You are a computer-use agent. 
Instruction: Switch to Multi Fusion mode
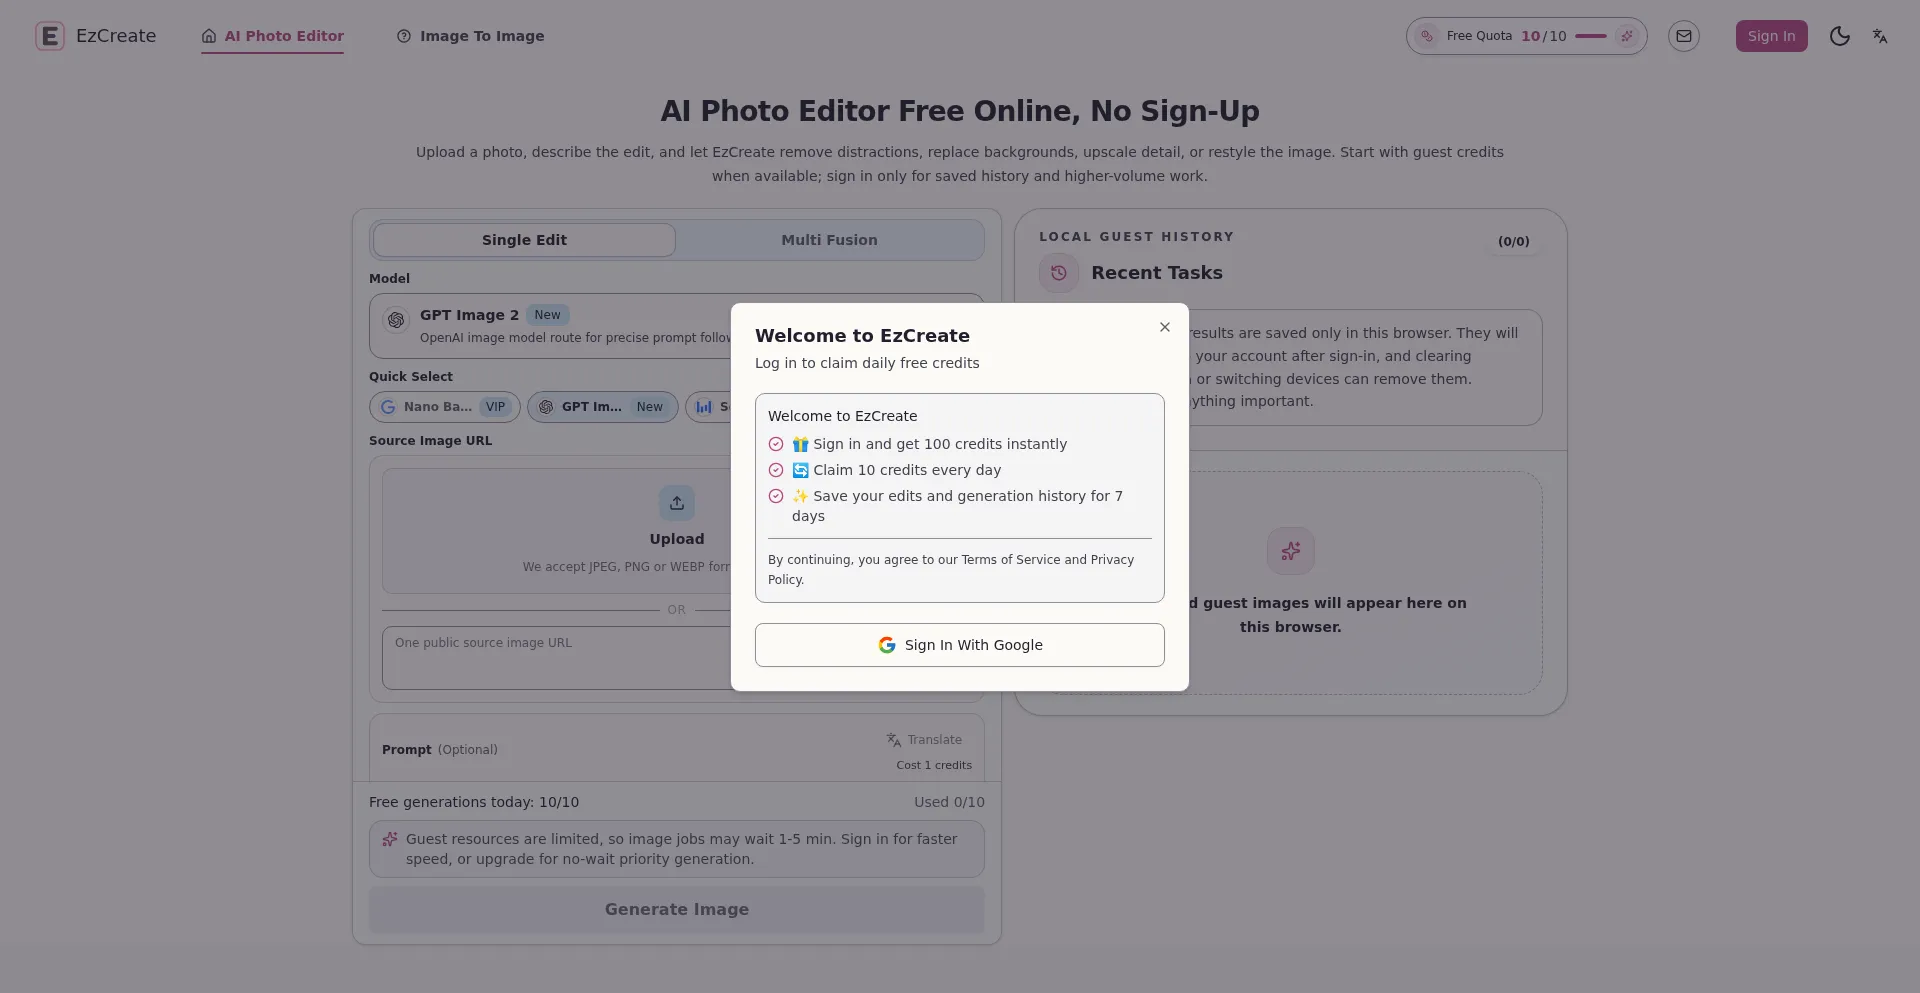pos(829,240)
